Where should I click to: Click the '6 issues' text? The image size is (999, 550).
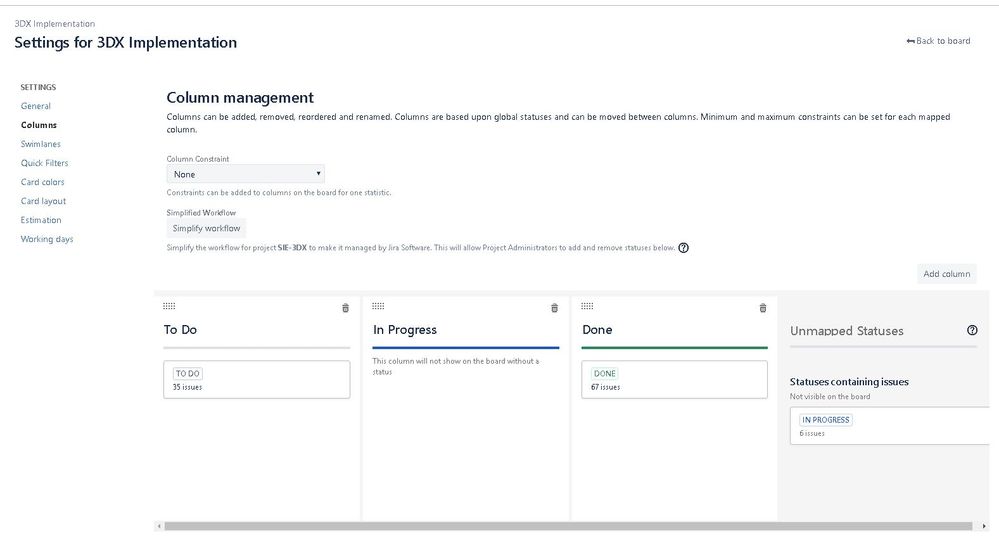[x=812, y=433]
